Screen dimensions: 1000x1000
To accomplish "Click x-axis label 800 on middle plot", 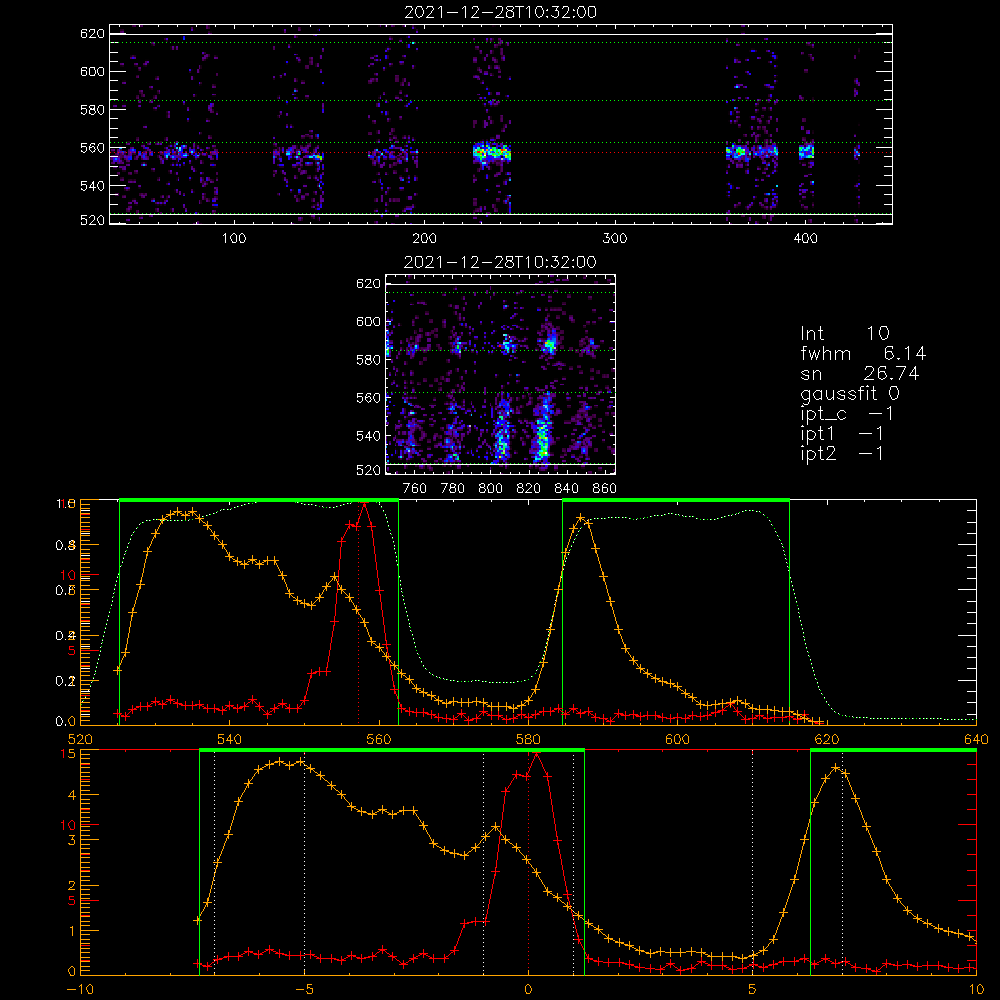I will point(490,489).
